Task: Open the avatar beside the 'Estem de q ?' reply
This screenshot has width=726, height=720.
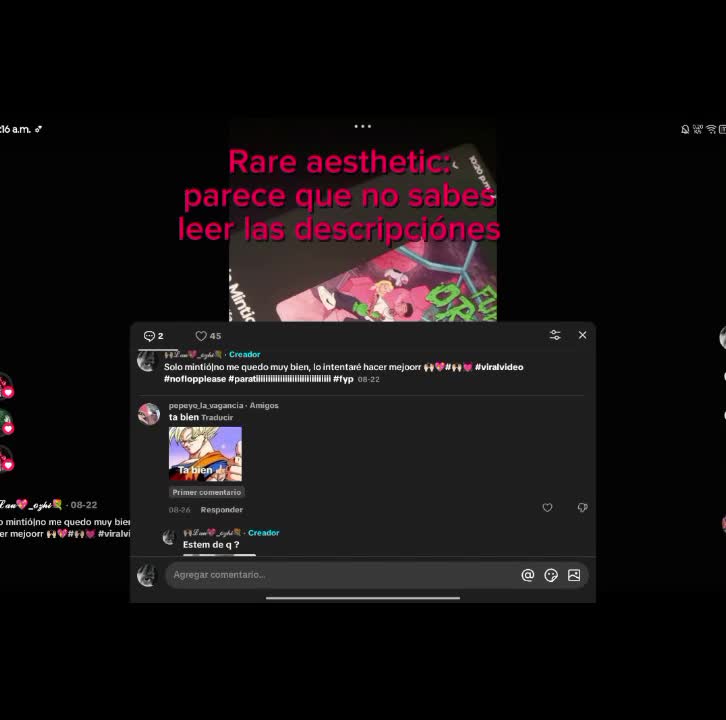Action: 169,537
